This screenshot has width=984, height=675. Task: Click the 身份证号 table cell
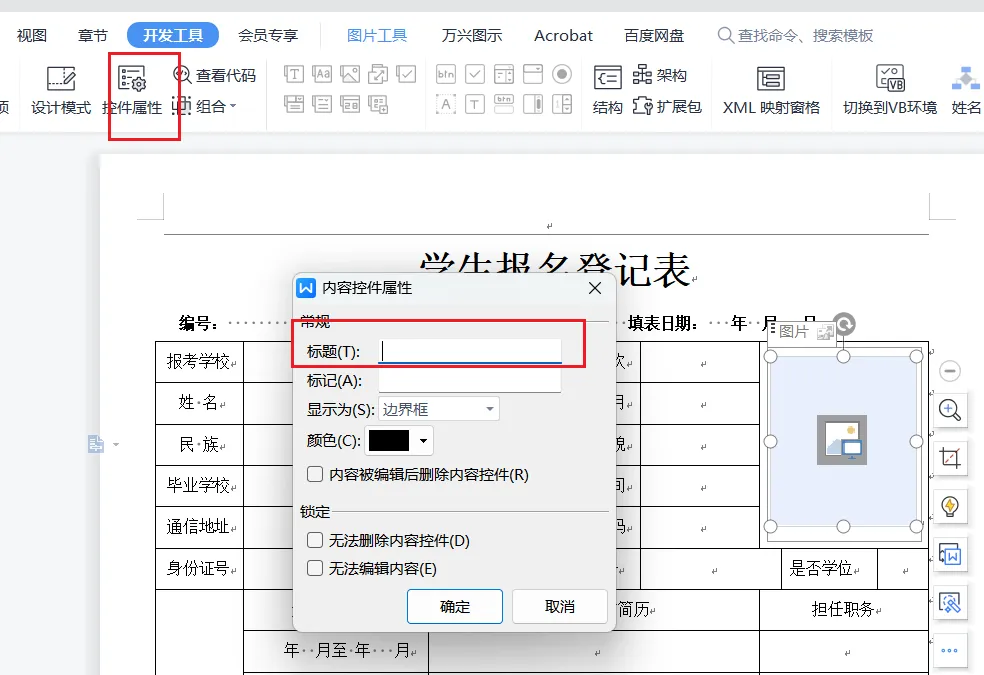click(x=200, y=568)
